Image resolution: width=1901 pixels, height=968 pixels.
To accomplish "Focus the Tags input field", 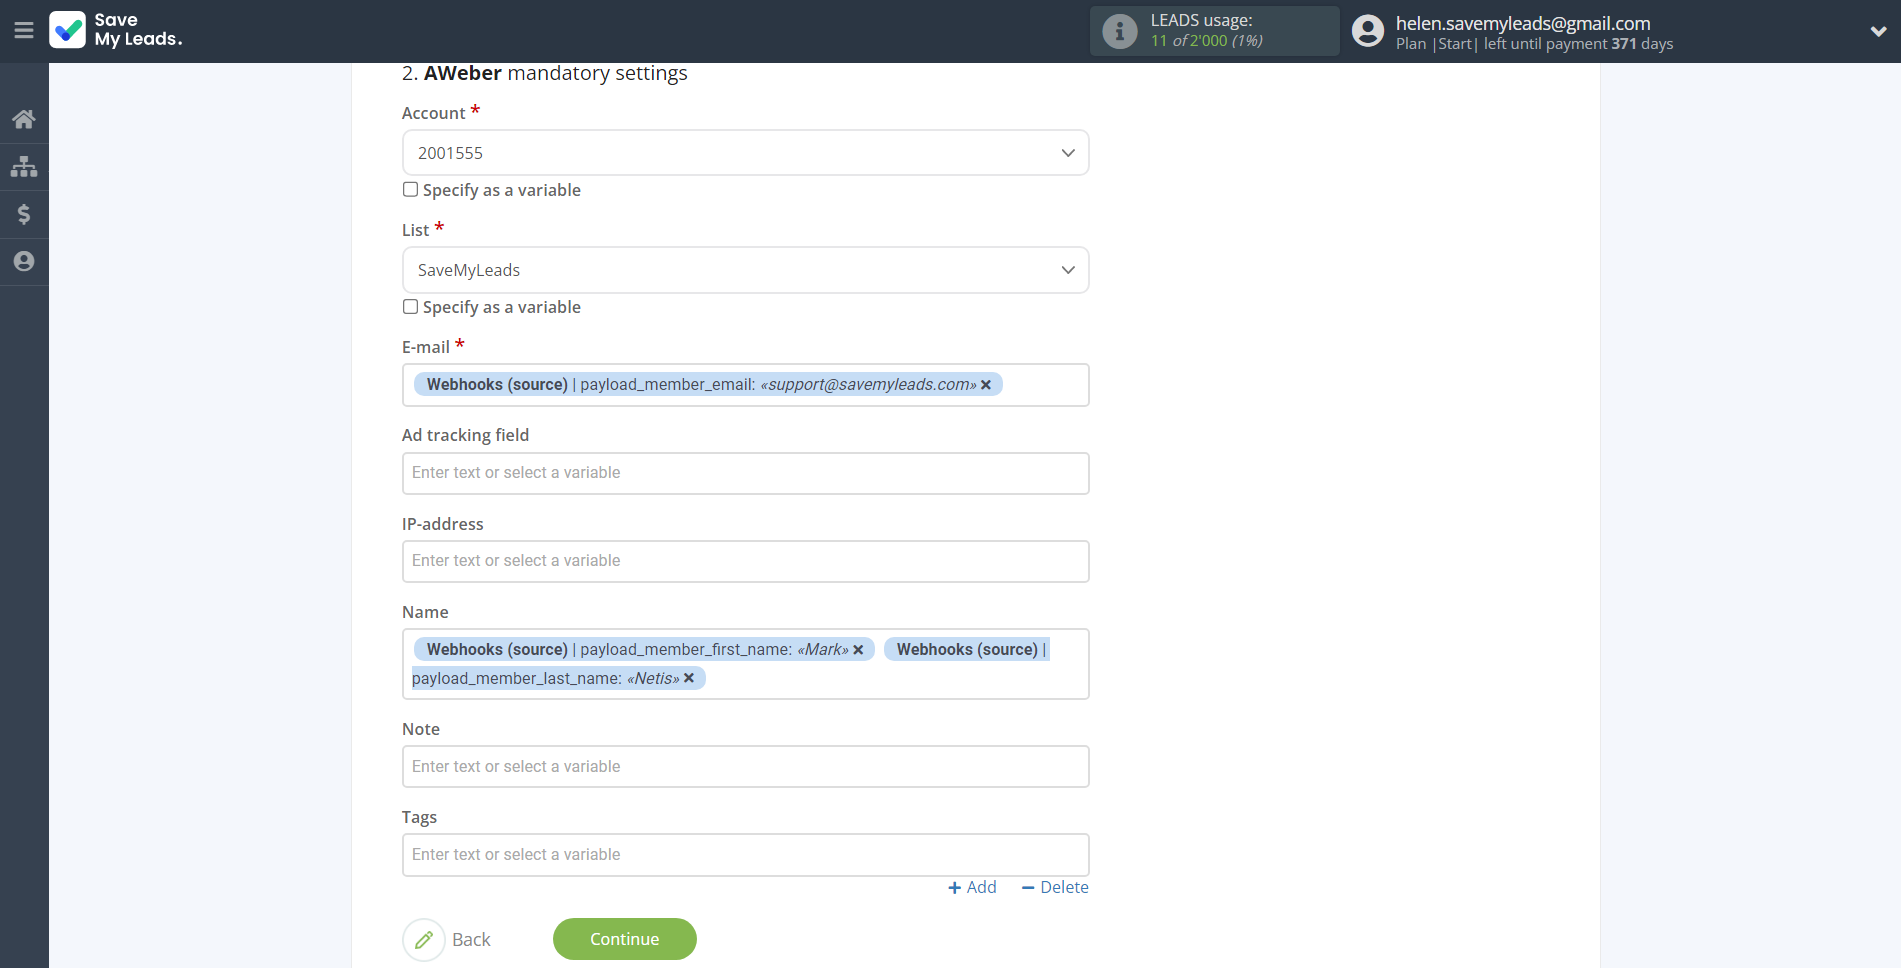I will pos(746,855).
